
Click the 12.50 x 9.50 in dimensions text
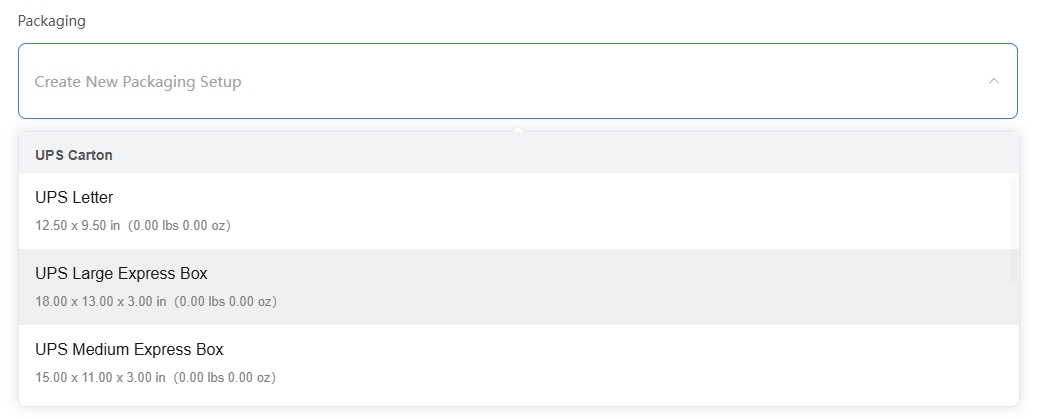(77, 225)
